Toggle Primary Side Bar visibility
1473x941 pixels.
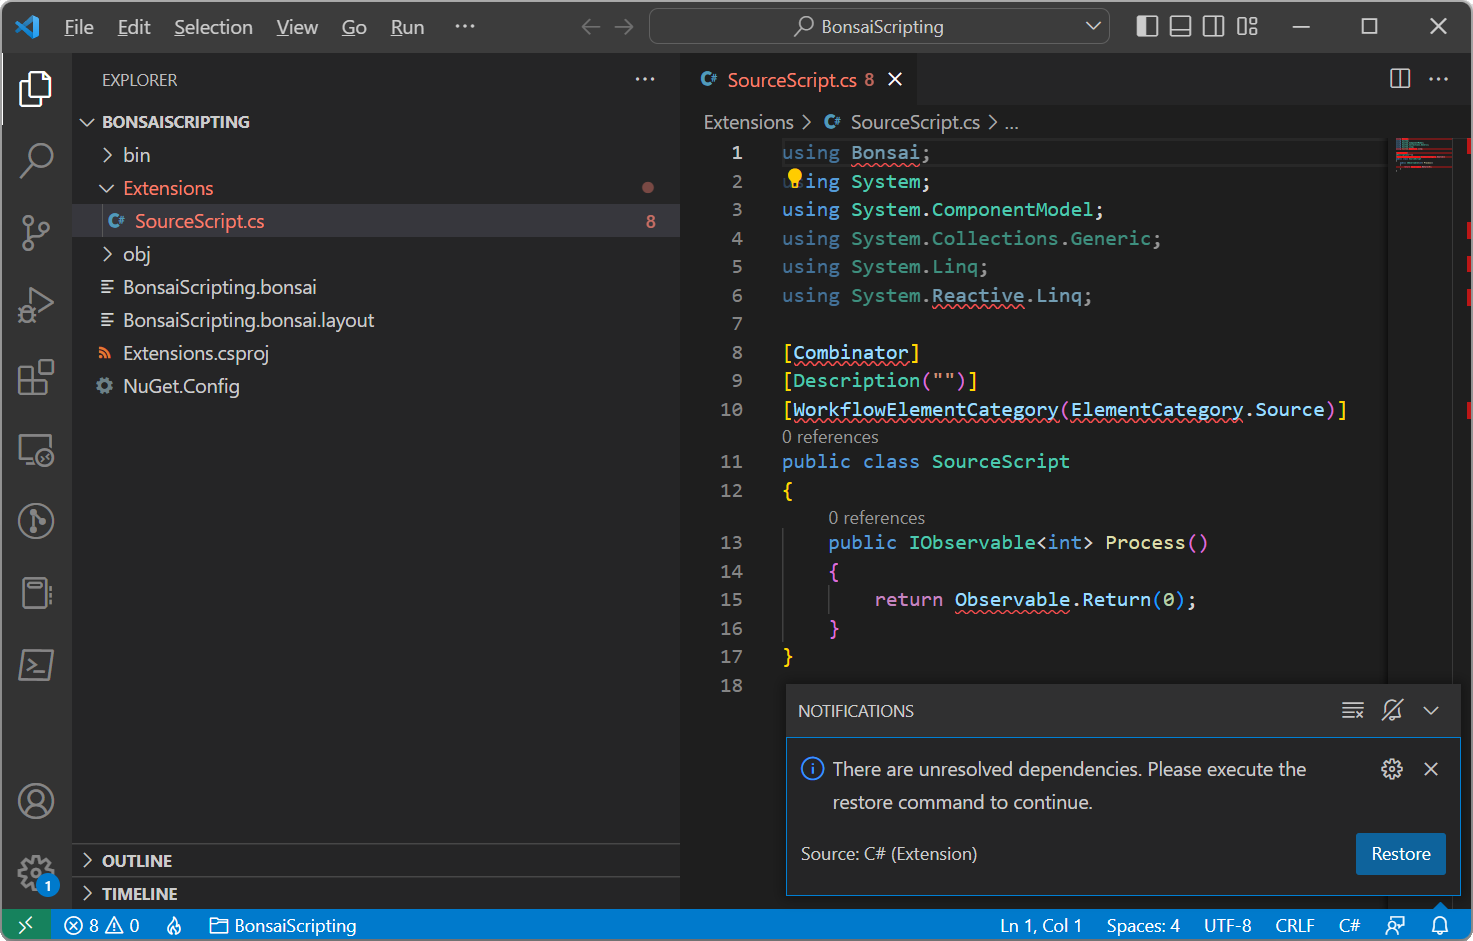point(1148,26)
